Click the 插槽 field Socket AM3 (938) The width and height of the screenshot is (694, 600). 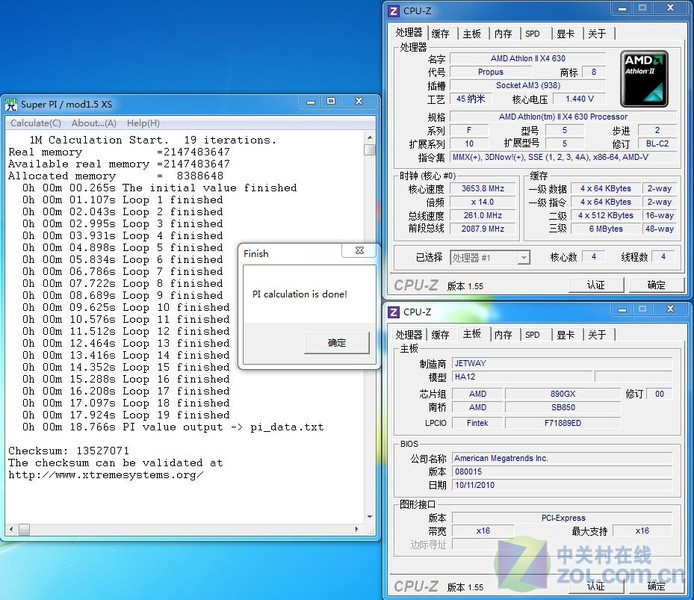(x=528, y=85)
